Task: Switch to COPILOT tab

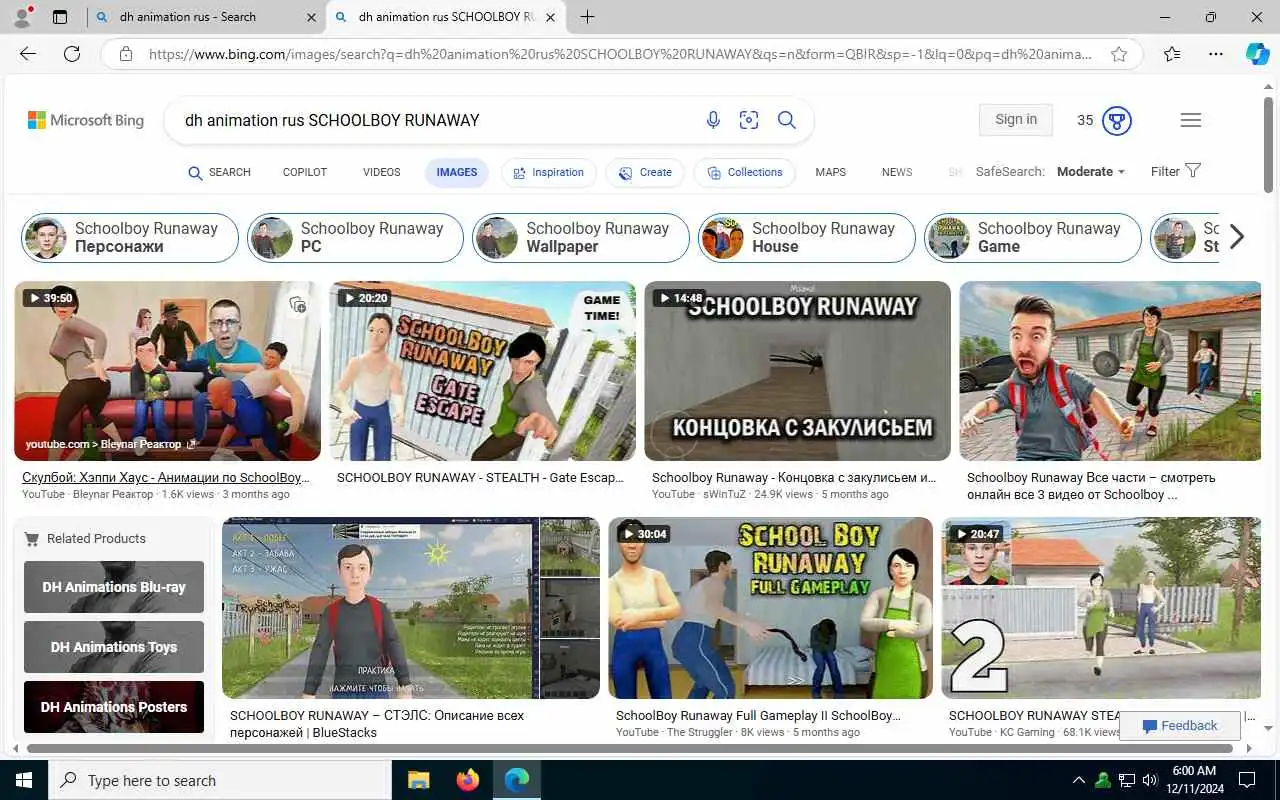Action: pos(305,172)
